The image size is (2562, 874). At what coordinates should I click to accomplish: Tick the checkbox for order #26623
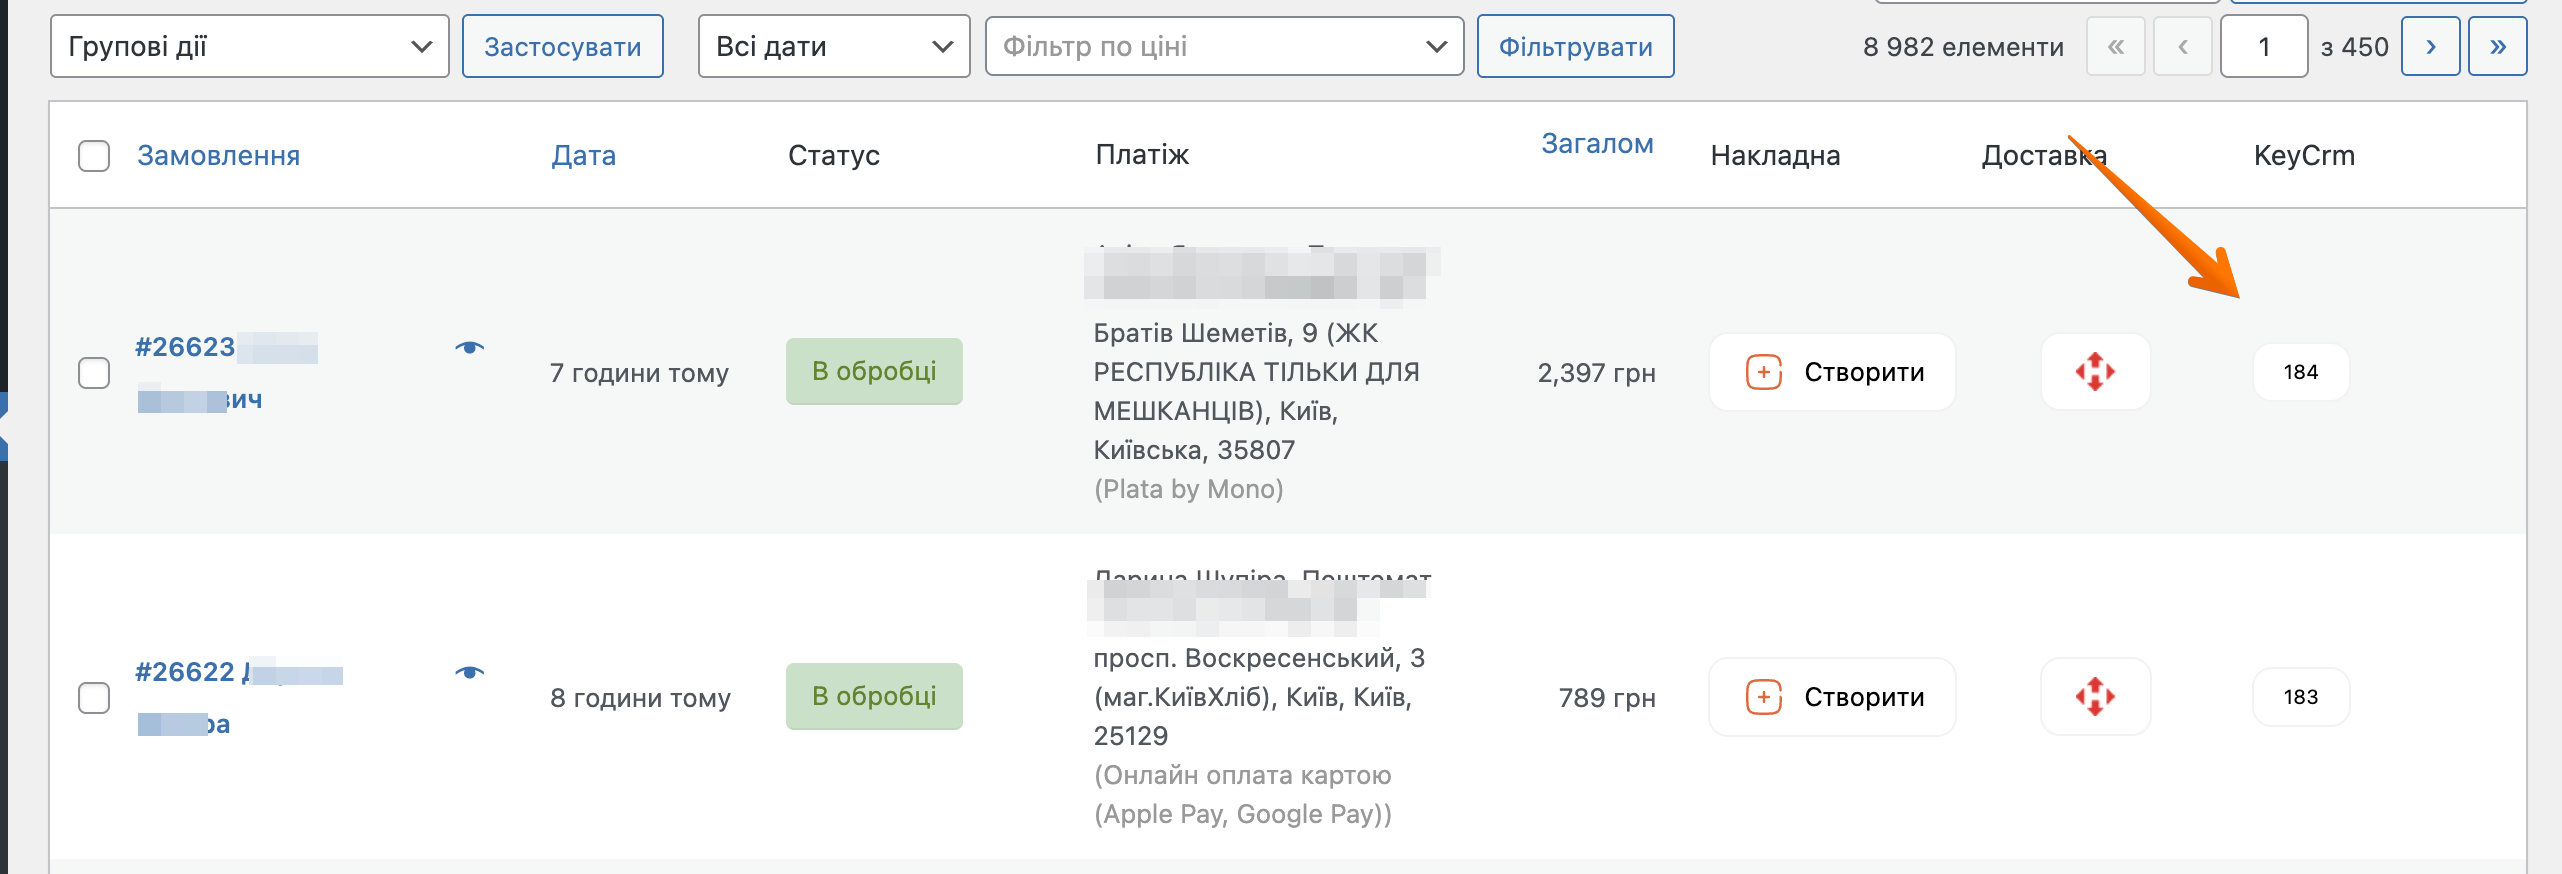coord(94,373)
